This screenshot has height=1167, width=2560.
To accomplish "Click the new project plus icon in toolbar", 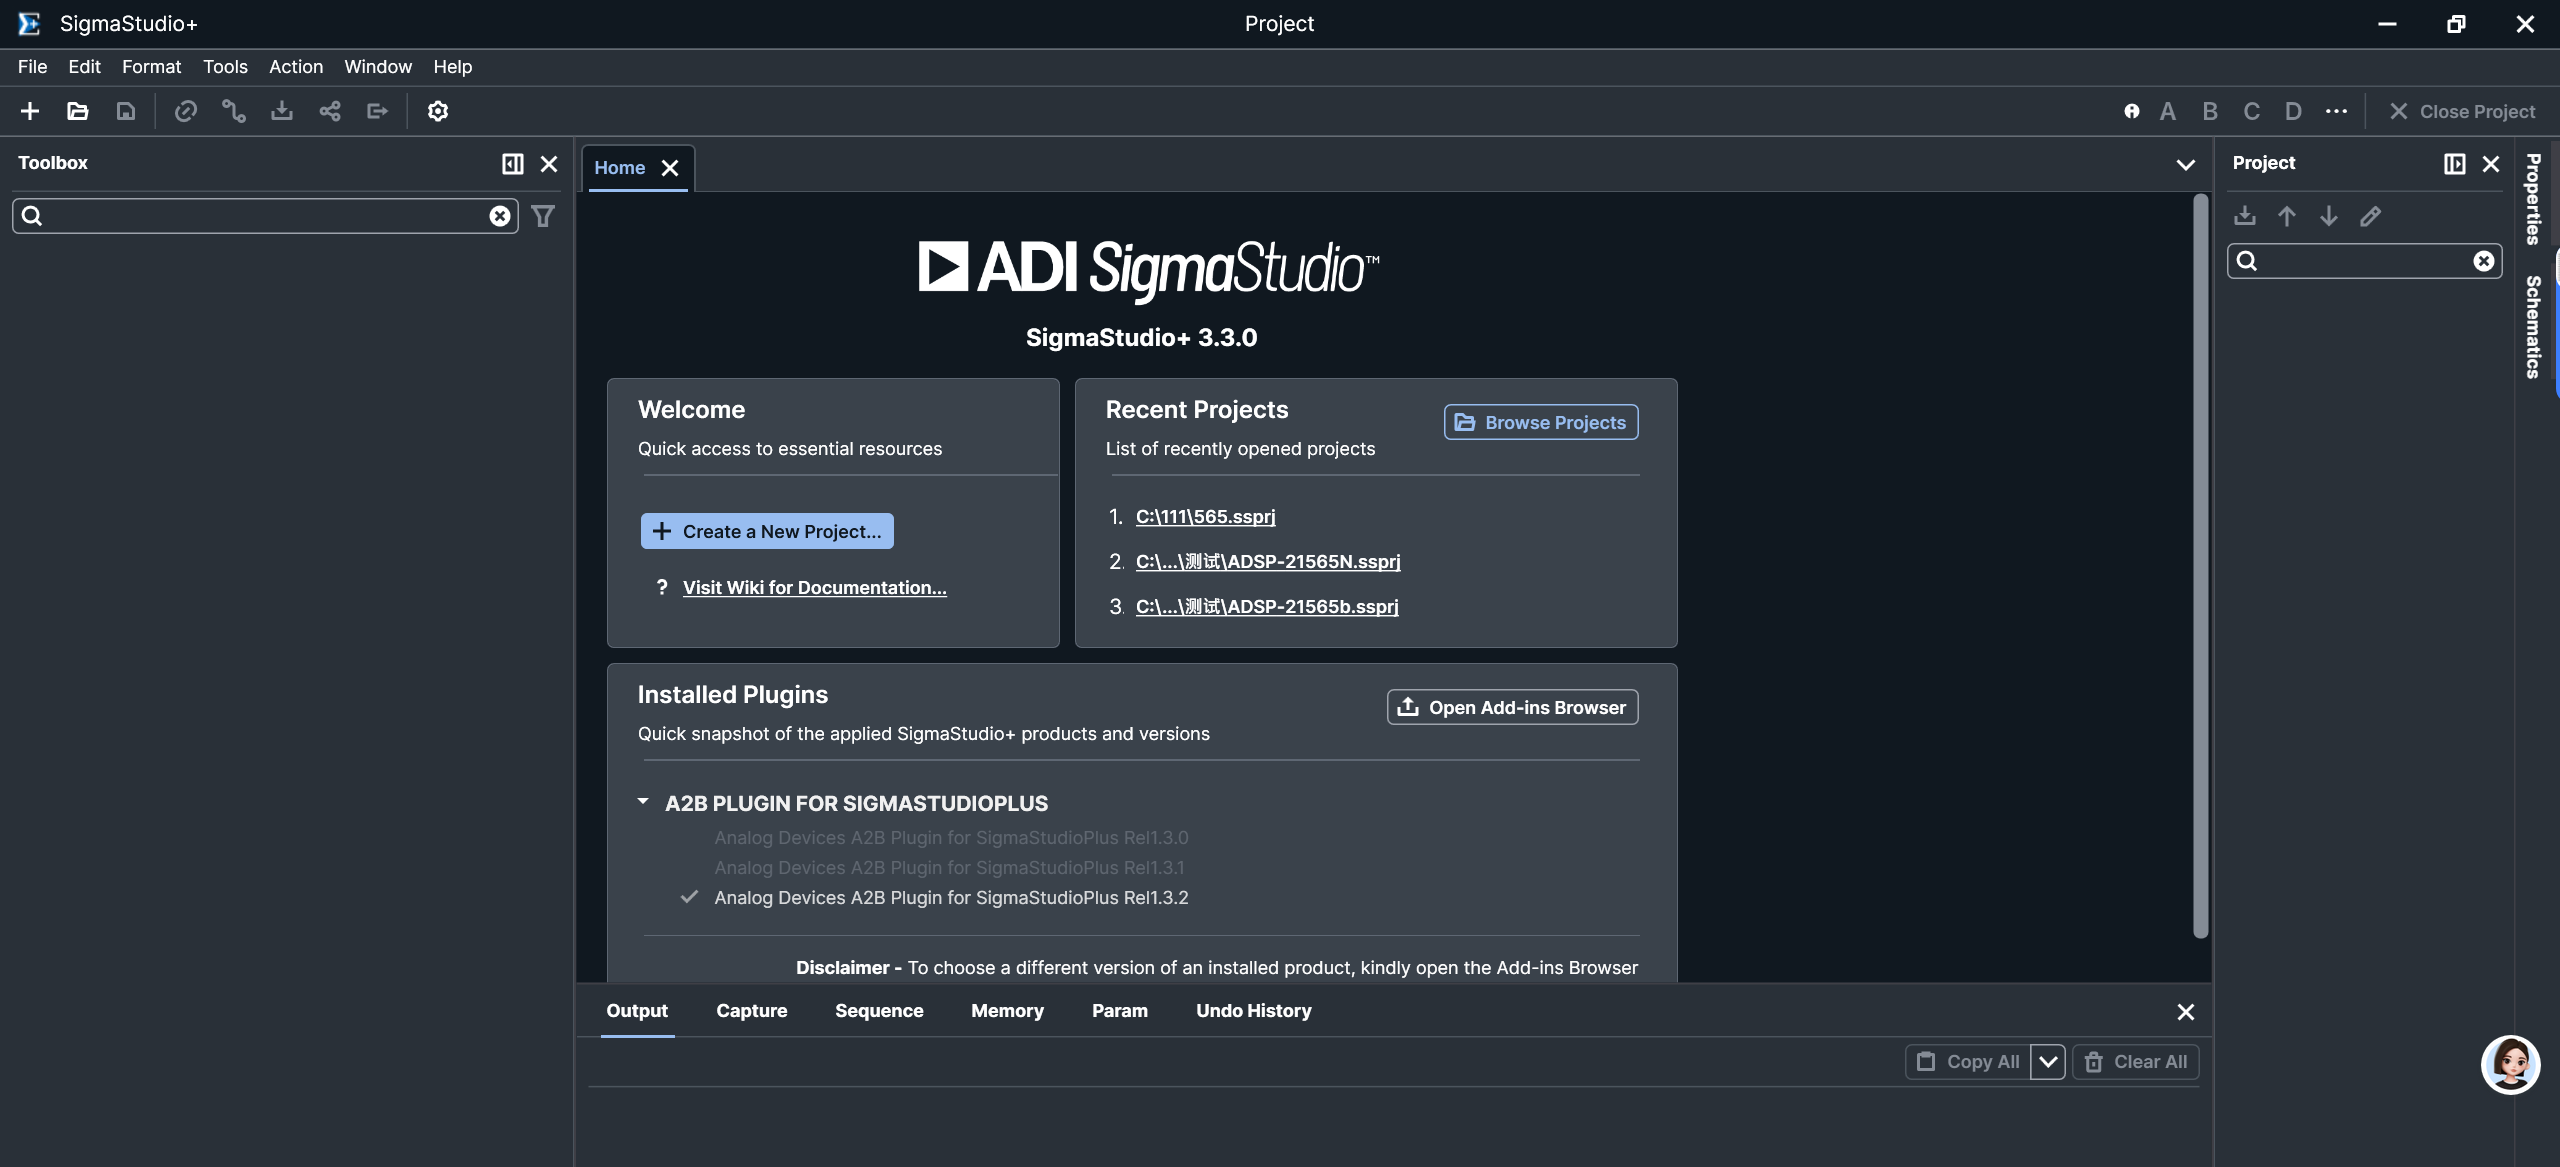I will 30,111.
